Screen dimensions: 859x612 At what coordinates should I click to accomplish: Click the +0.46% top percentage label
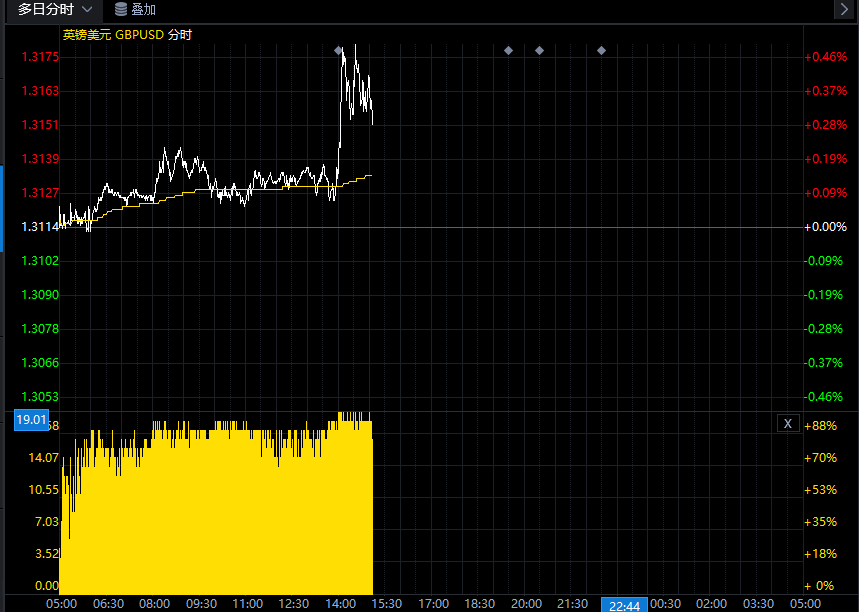point(825,57)
